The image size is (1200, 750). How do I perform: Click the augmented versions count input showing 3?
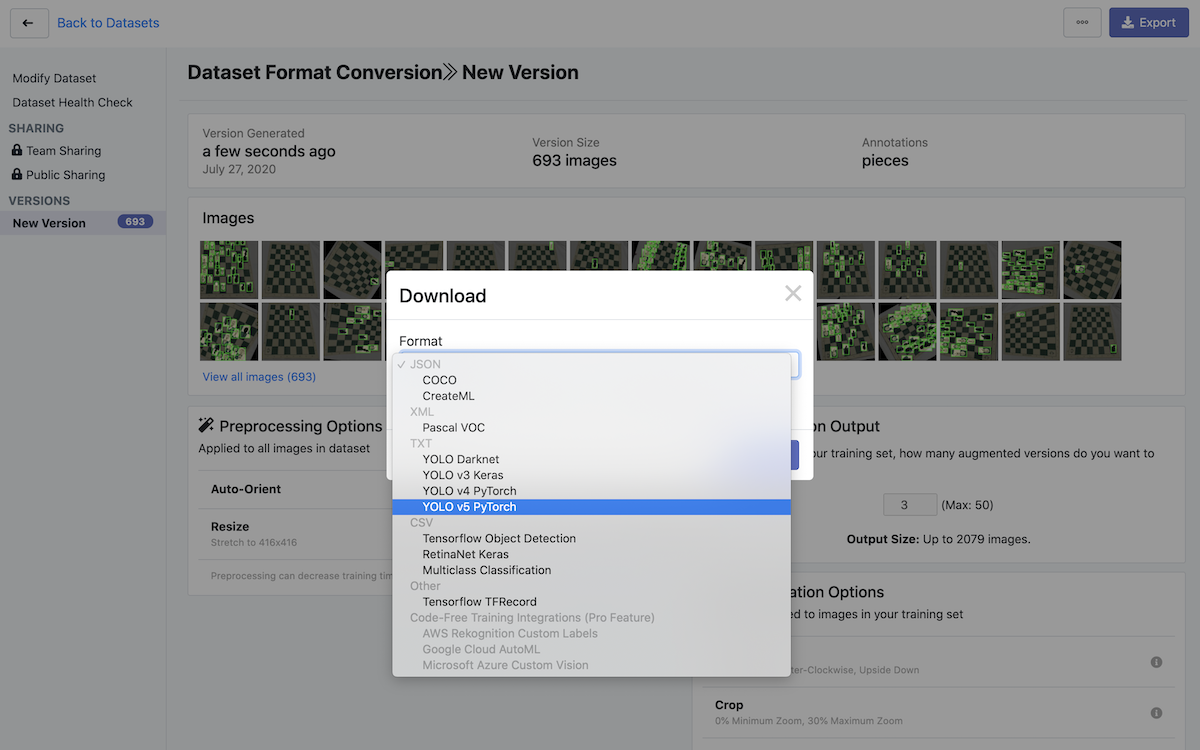click(x=909, y=505)
